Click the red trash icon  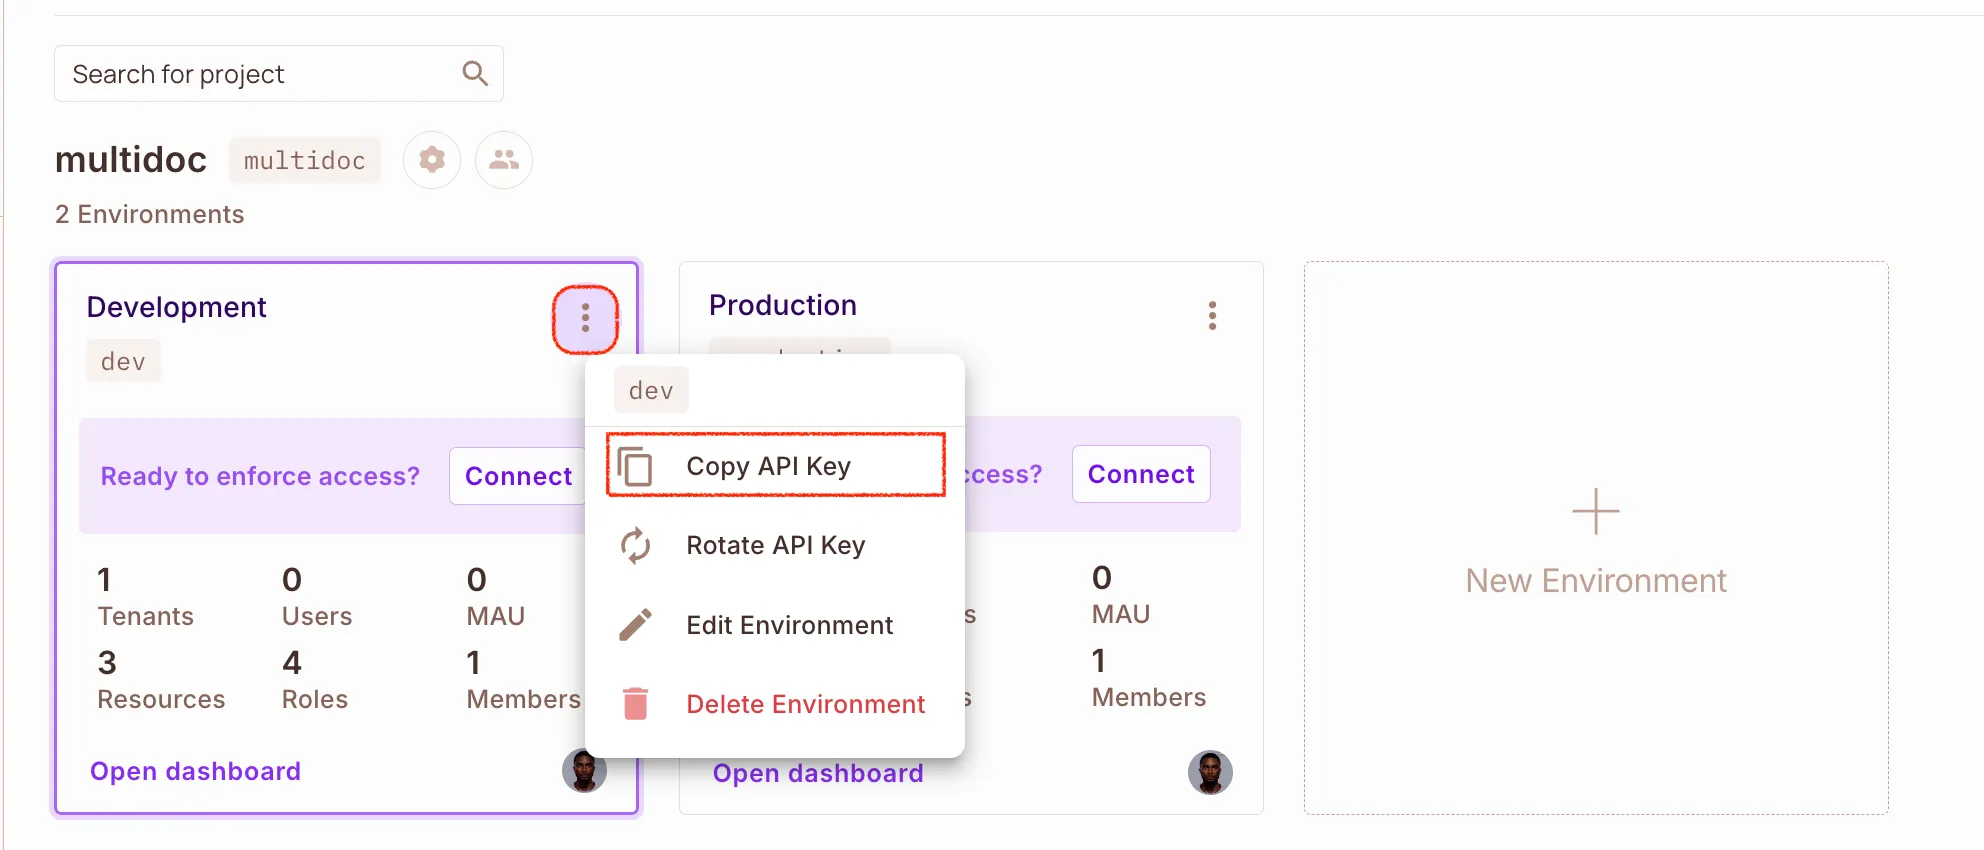click(x=635, y=704)
